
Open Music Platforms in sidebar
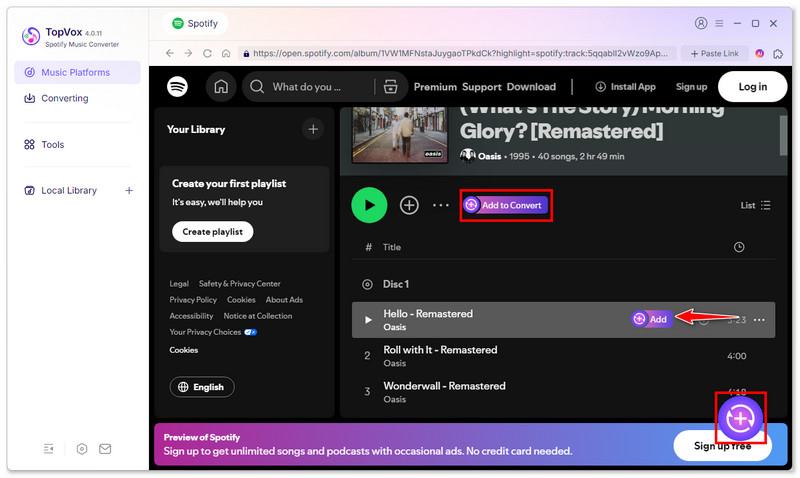pos(77,72)
